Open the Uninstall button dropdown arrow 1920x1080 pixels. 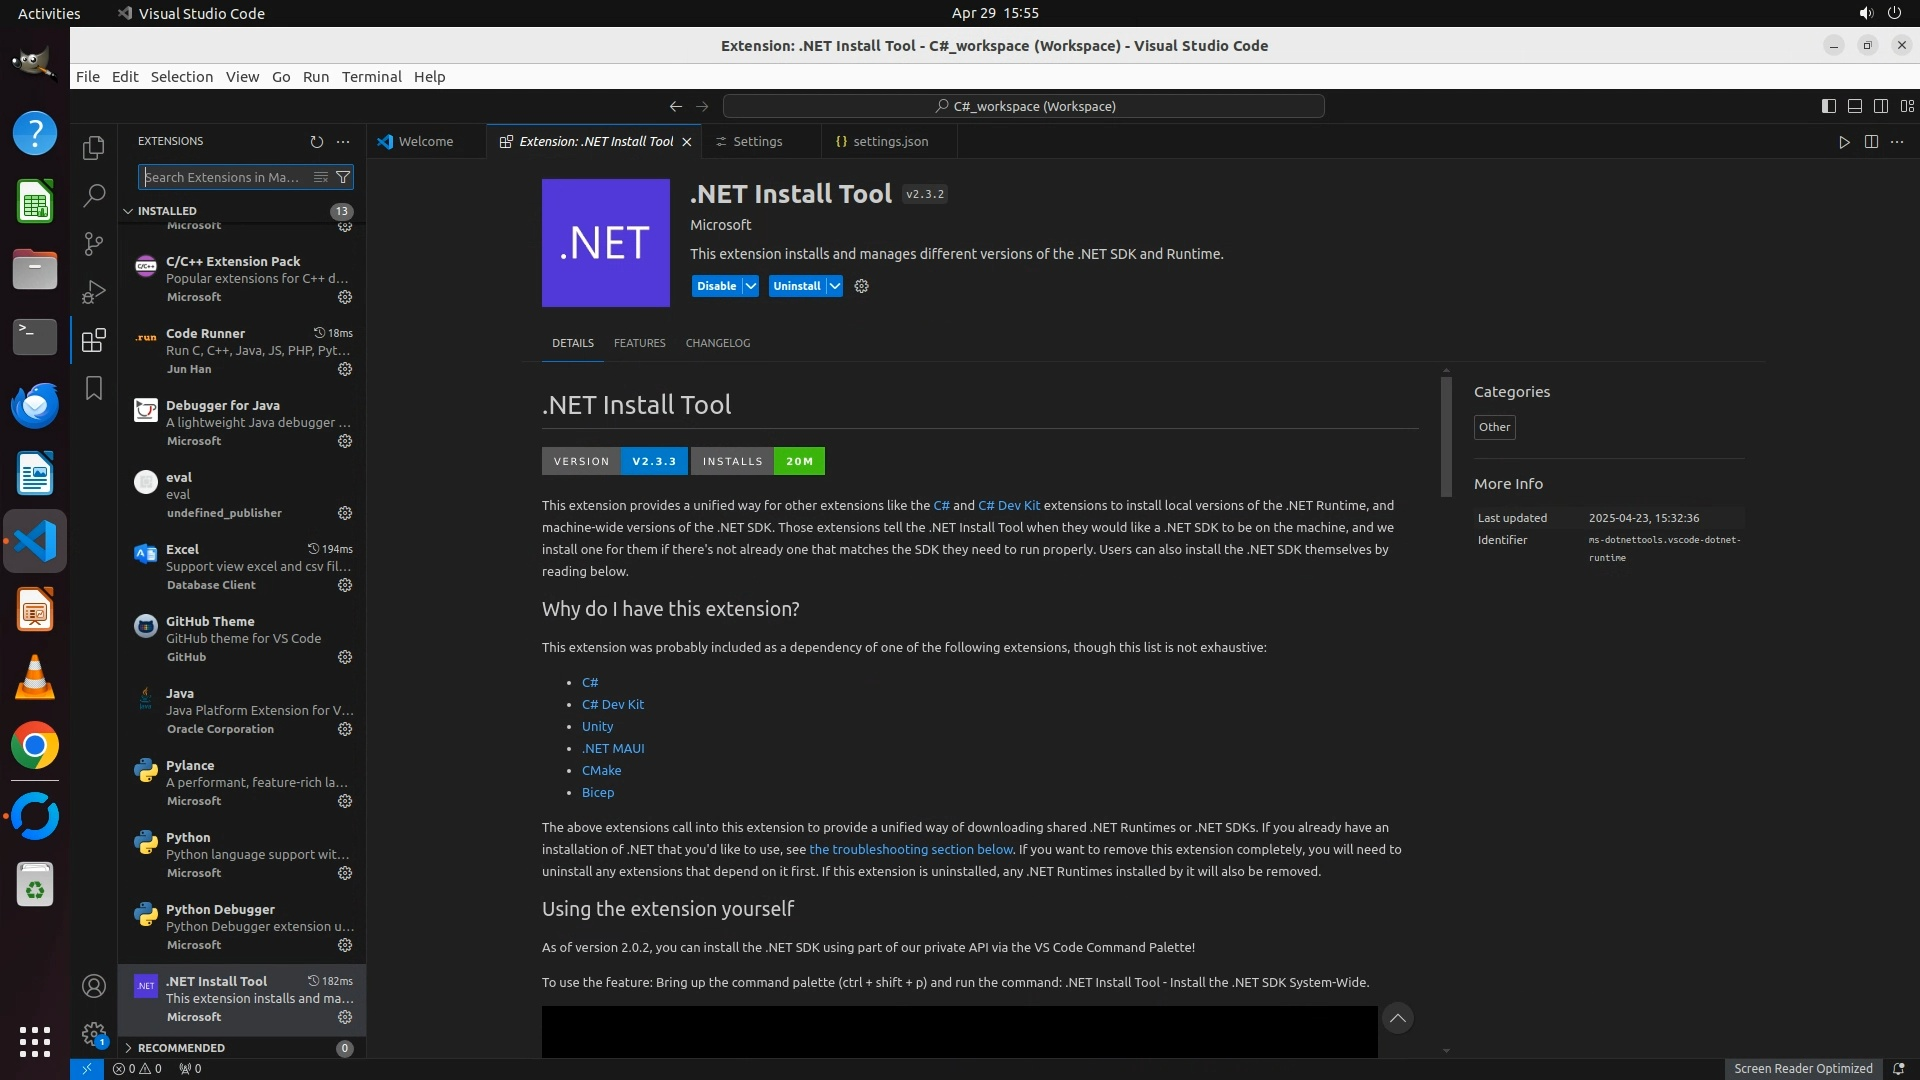(x=834, y=286)
